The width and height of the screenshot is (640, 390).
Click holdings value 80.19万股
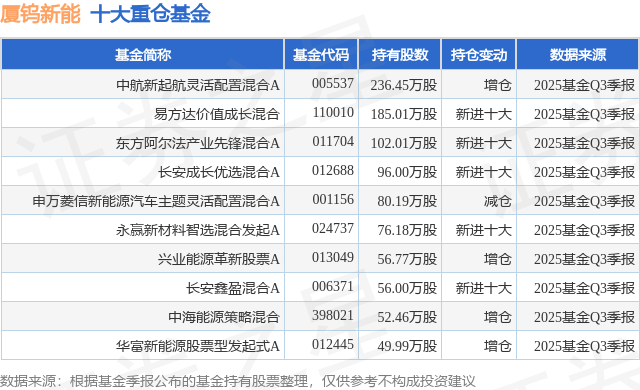(407, 201)
